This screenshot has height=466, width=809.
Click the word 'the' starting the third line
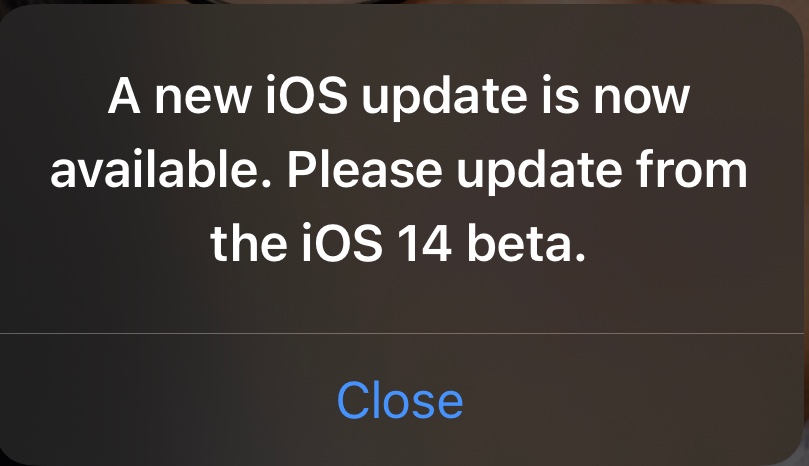(249, 243)
